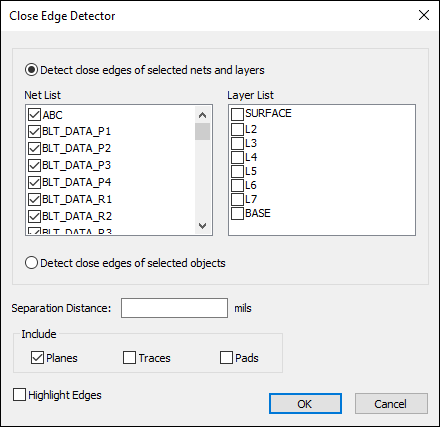Check the L4 layer checkbox
Viewport: 440px width, 427px height.
coord(237,157)
